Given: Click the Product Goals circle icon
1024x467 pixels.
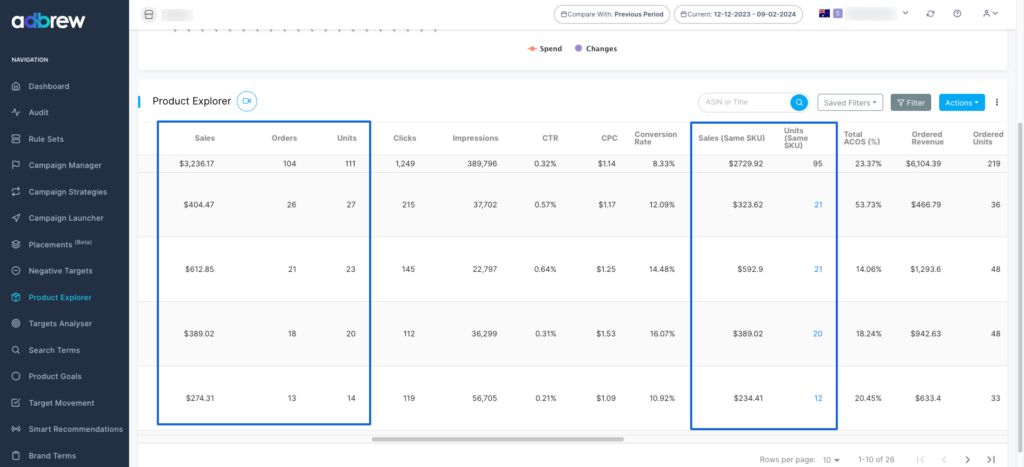Looking at the screenshot, I should pyautogui.click(x=16, y=376).
